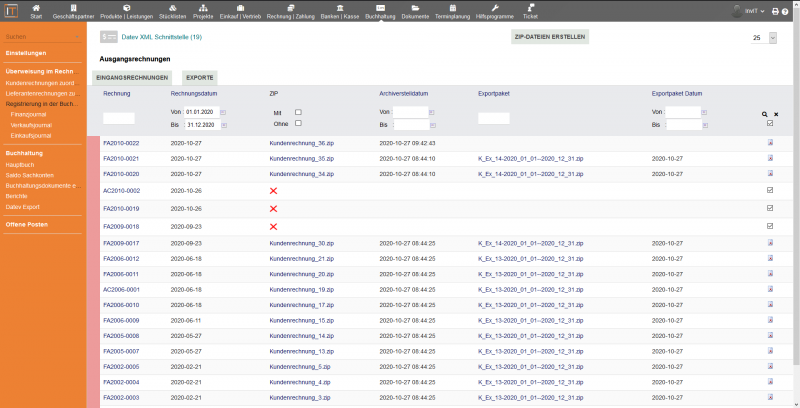Viewport: 800px width, 408px height.
Task: Open invoice link FA2006-0012
Action: tap(121, 259)
